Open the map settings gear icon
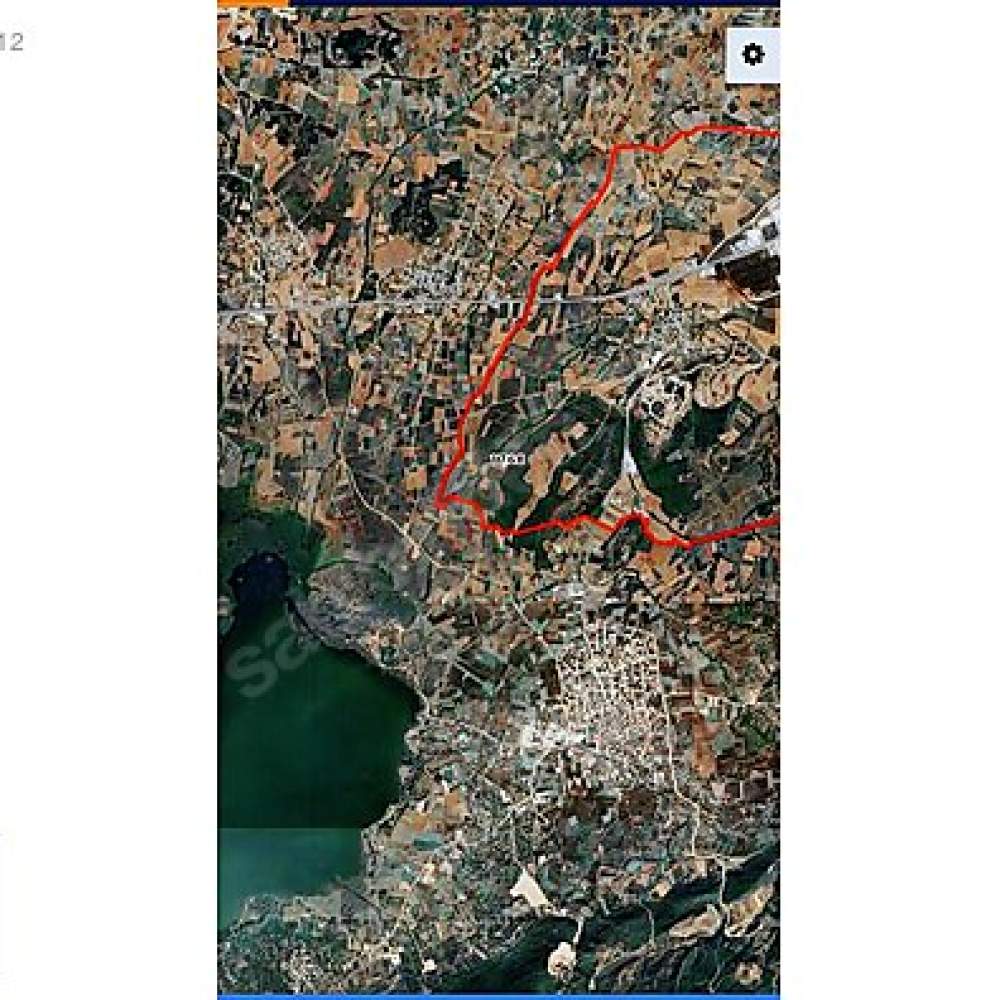The height and width of the screenshot is (1000, 1000). tap(753, 55)
